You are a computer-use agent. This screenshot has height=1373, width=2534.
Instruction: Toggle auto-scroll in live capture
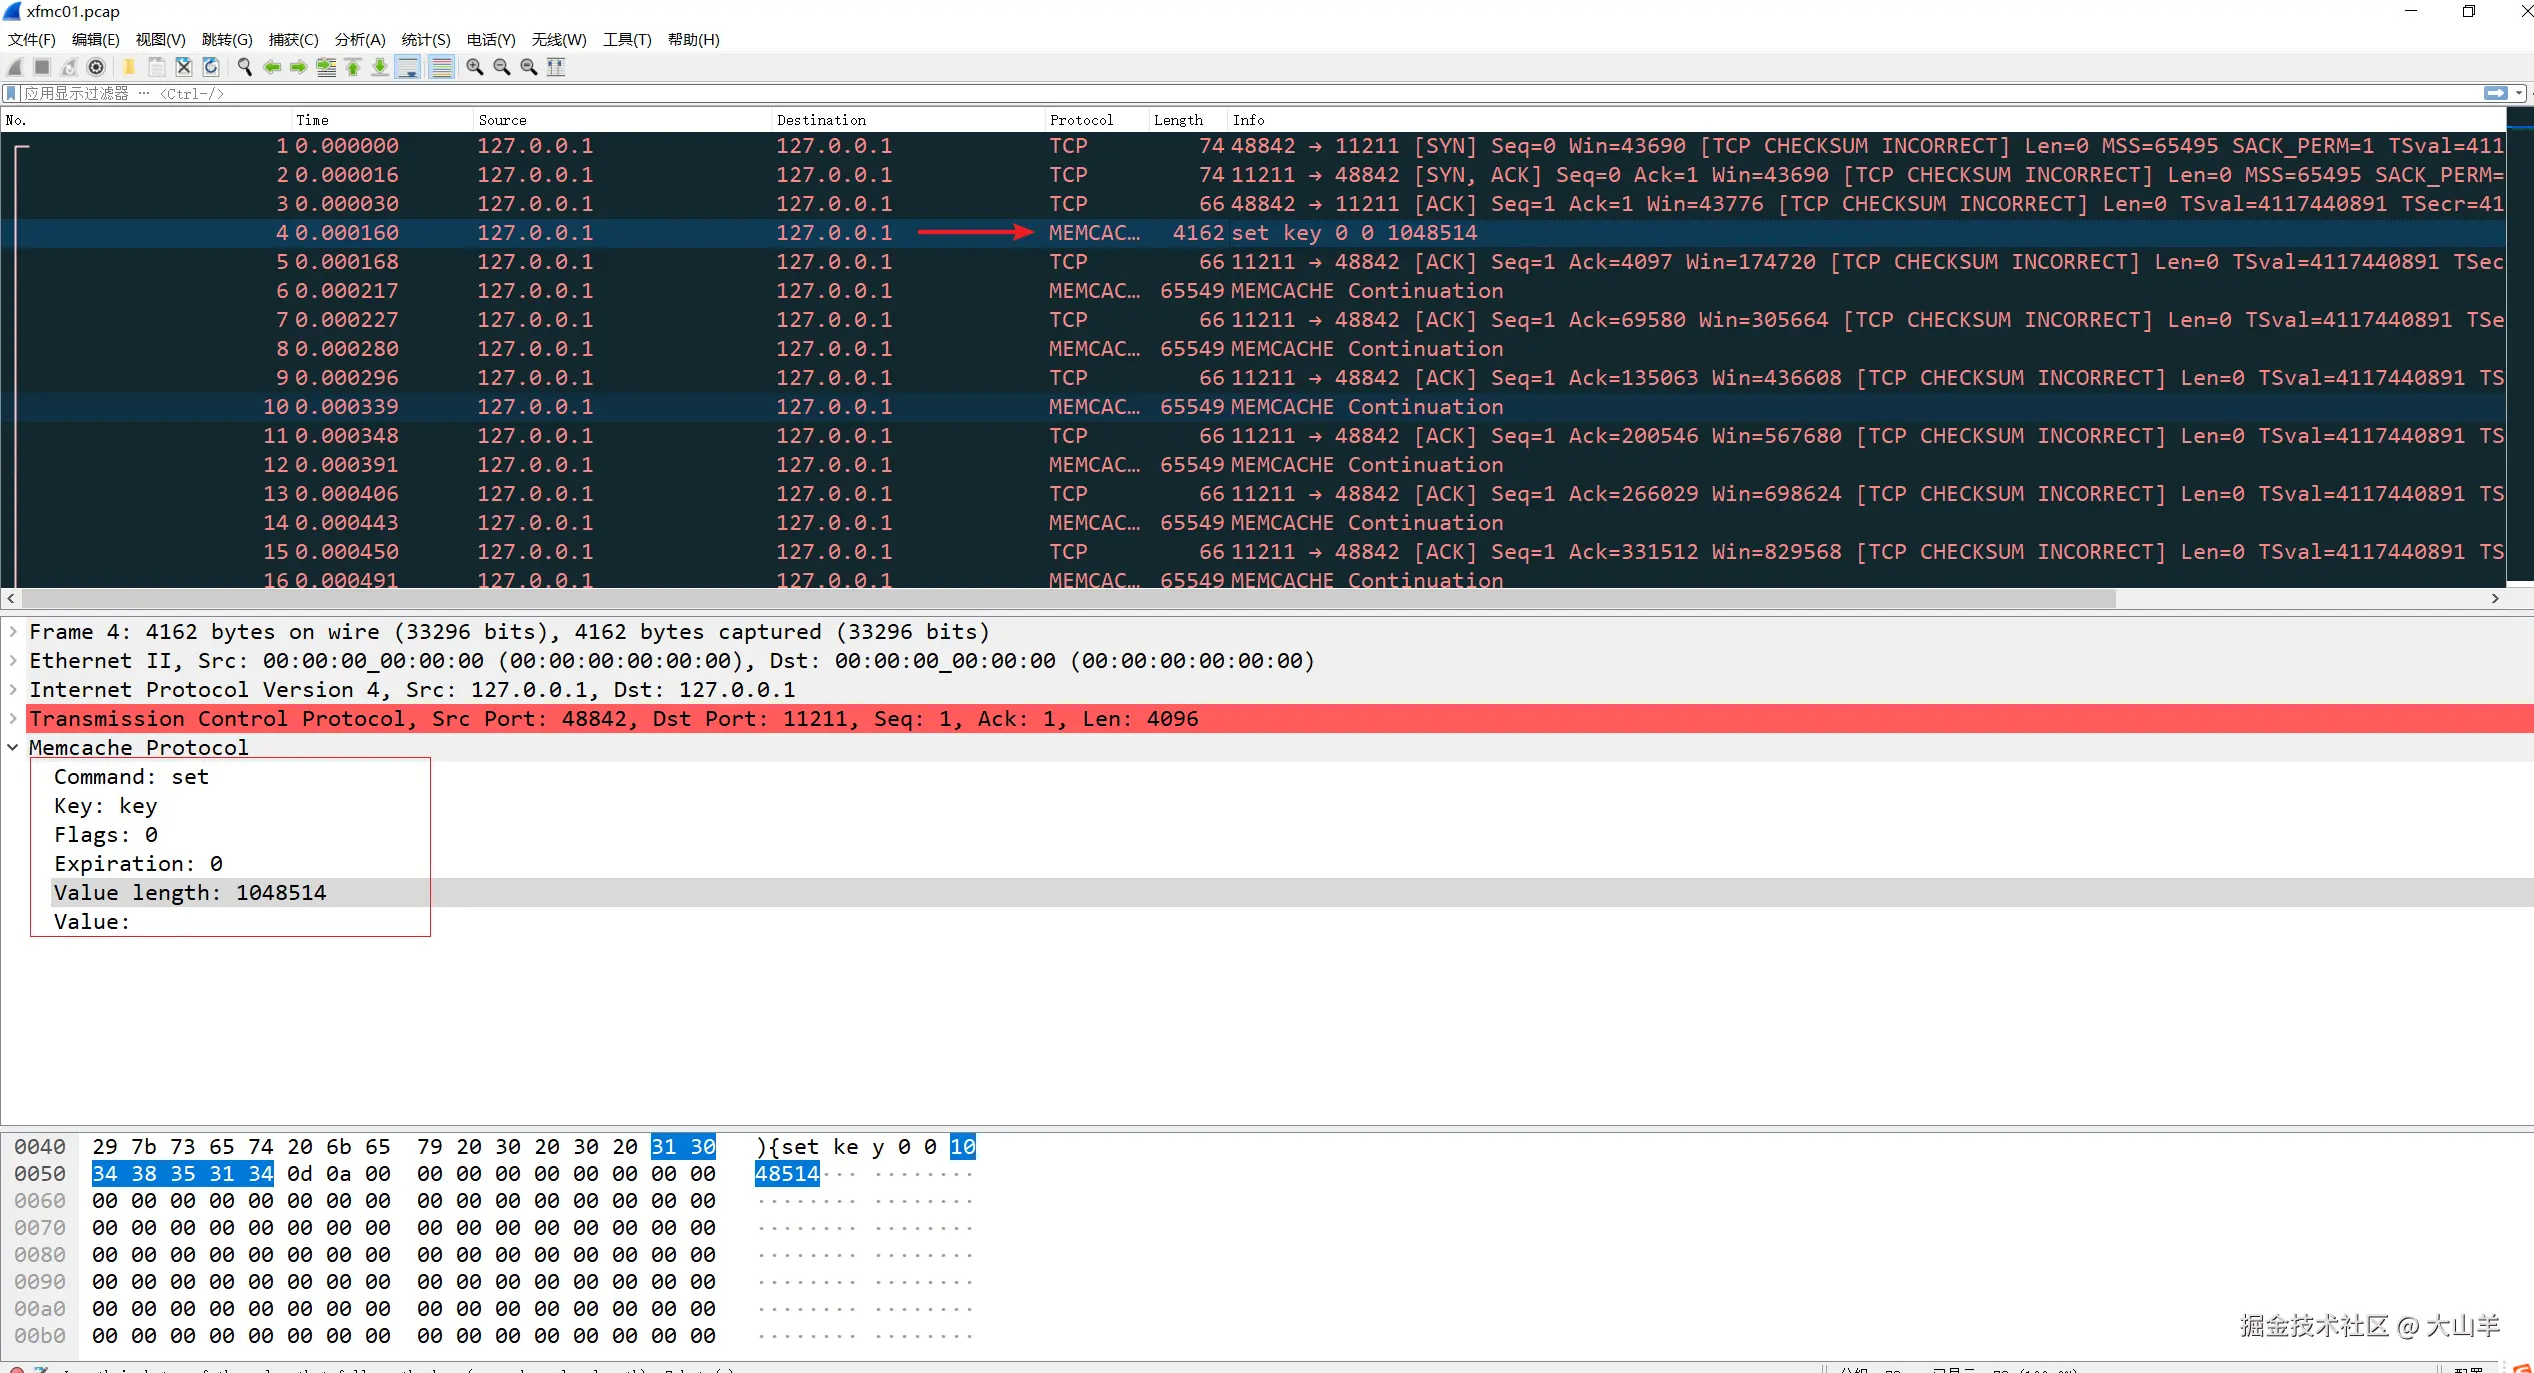click(x=408, y=67)
